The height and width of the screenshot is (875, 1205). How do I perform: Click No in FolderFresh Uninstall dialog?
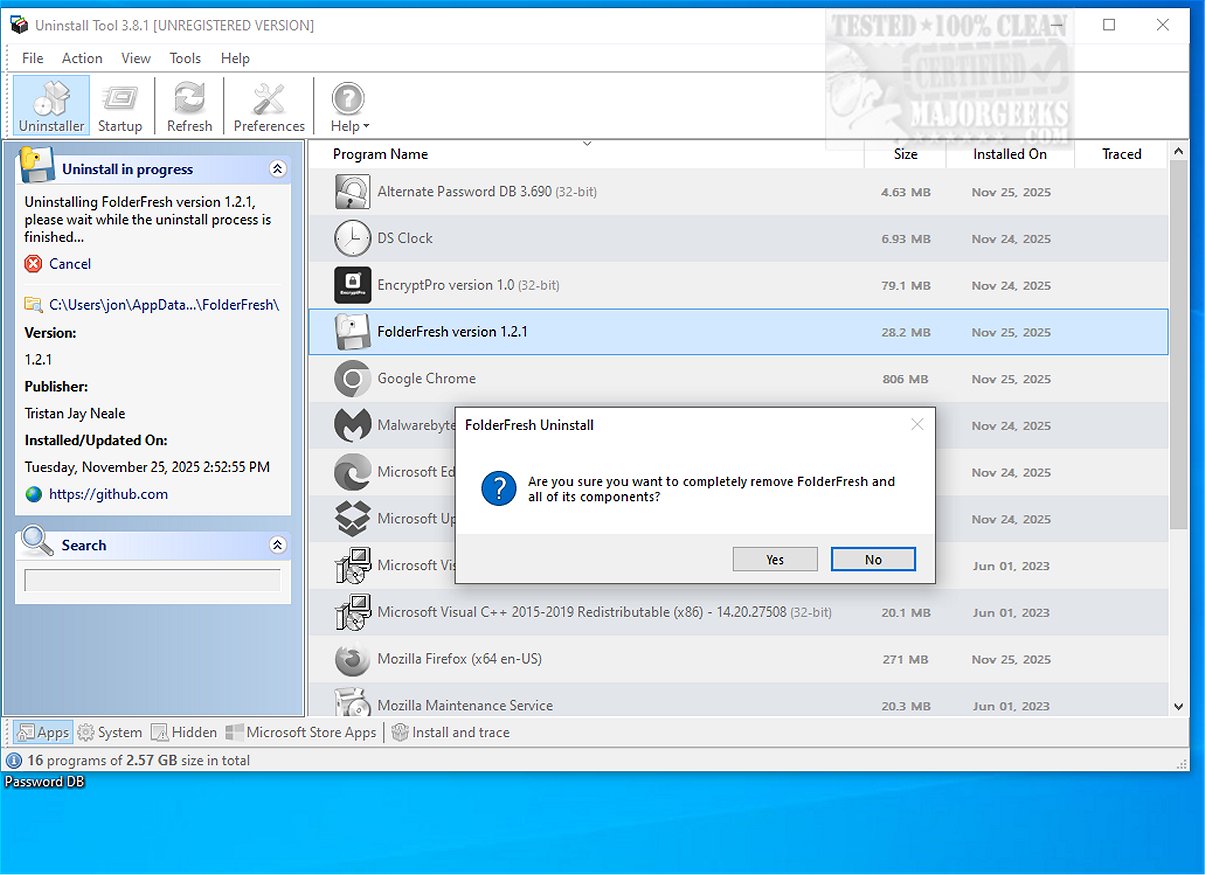click(x=873, y=559)
